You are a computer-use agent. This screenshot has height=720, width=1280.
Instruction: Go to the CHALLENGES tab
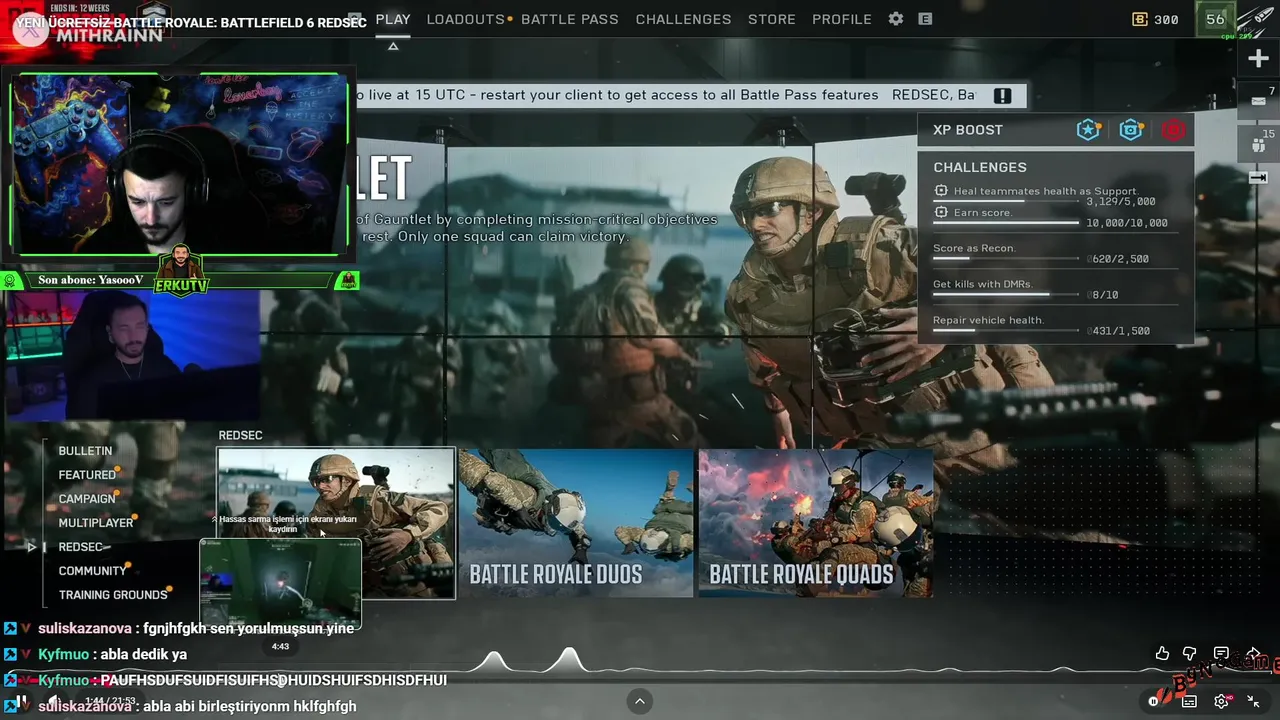coord(684,19)
